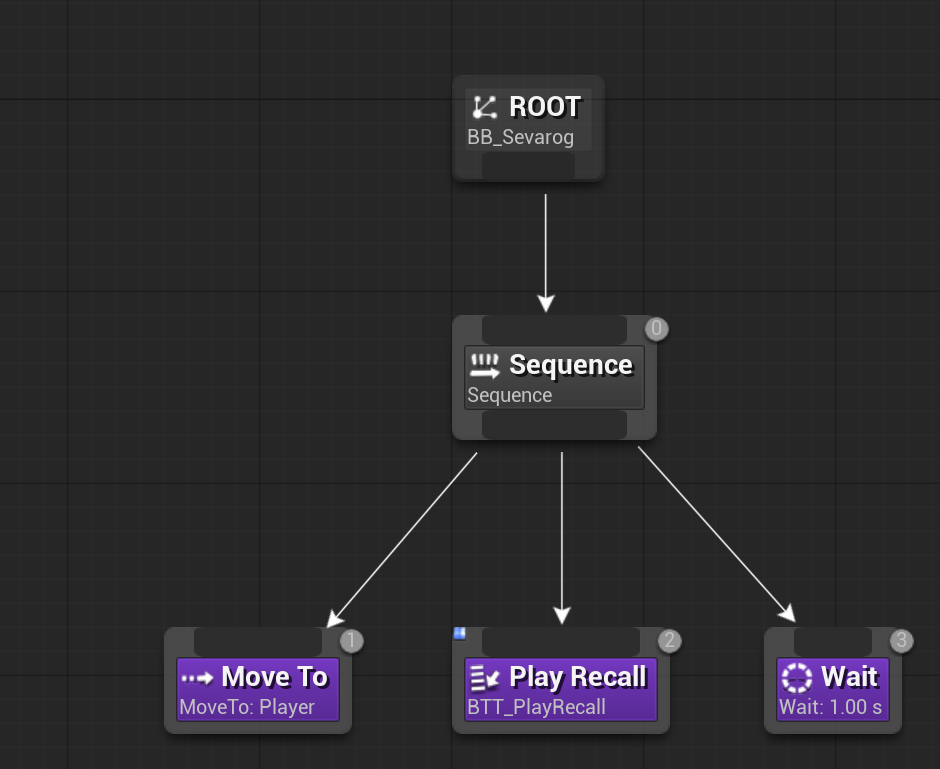
Task: Click the ROOT node bottom output pin
Action: 528,165
